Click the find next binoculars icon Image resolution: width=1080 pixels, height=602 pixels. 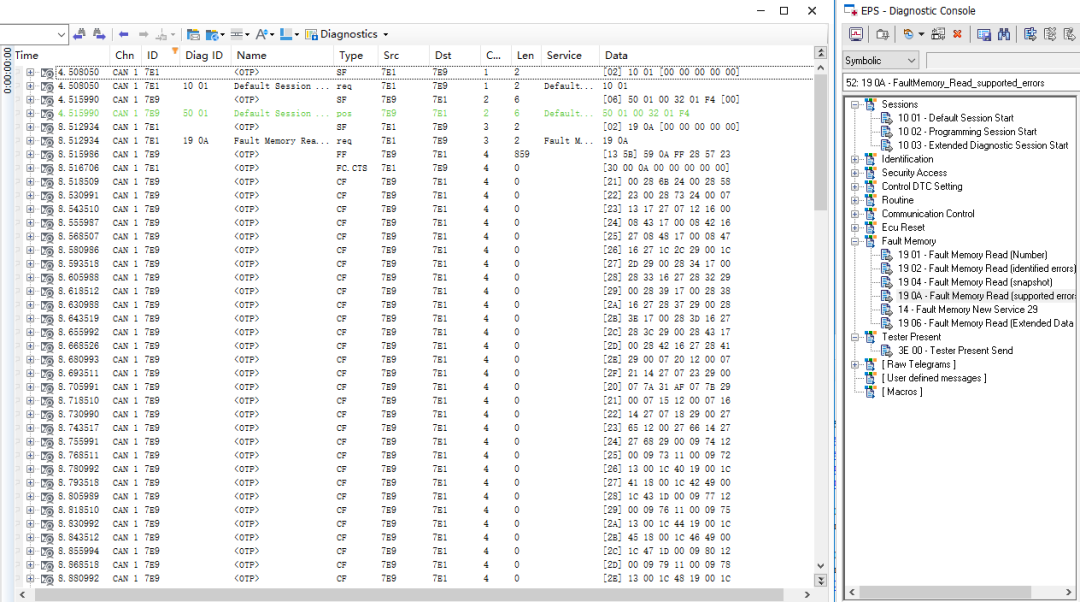coord(99,34)
